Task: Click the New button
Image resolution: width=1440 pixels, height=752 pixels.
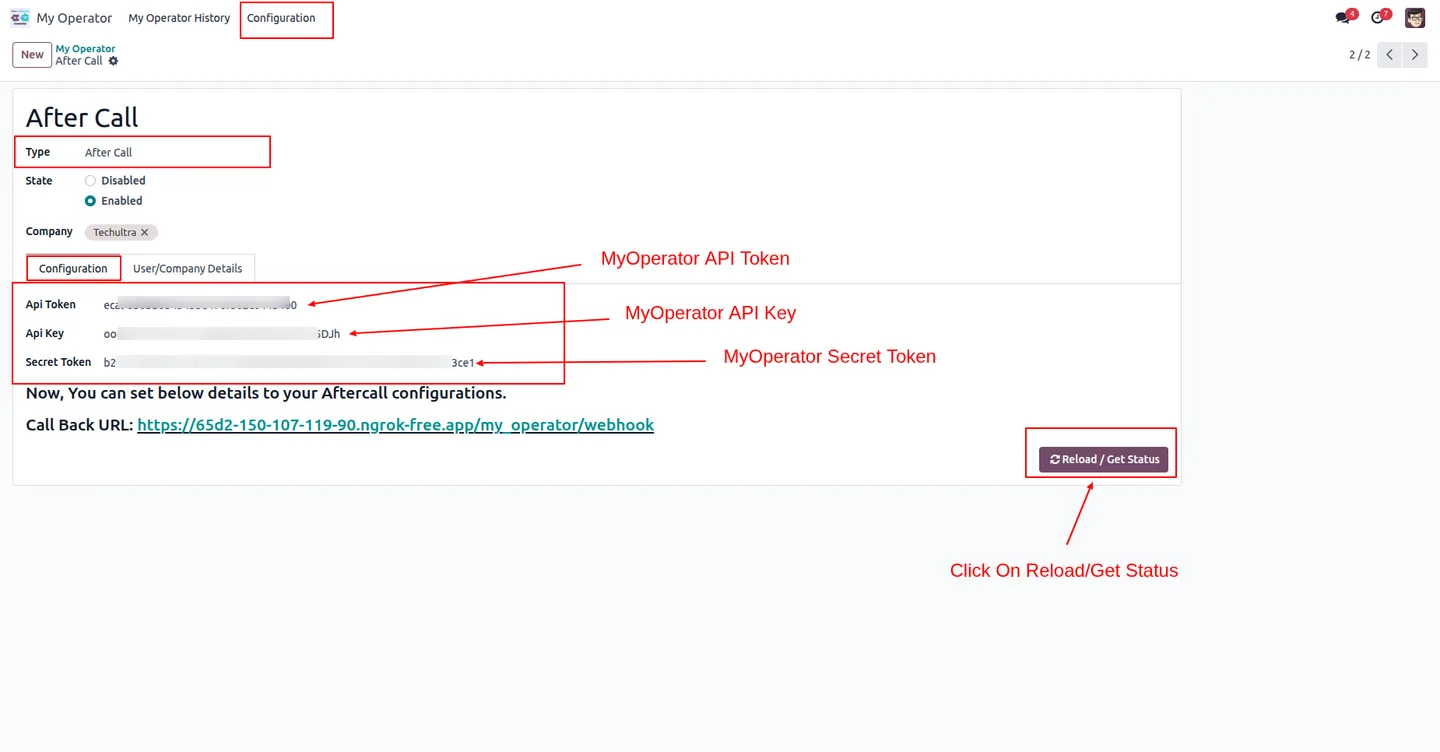Action: tap(32, 55)
